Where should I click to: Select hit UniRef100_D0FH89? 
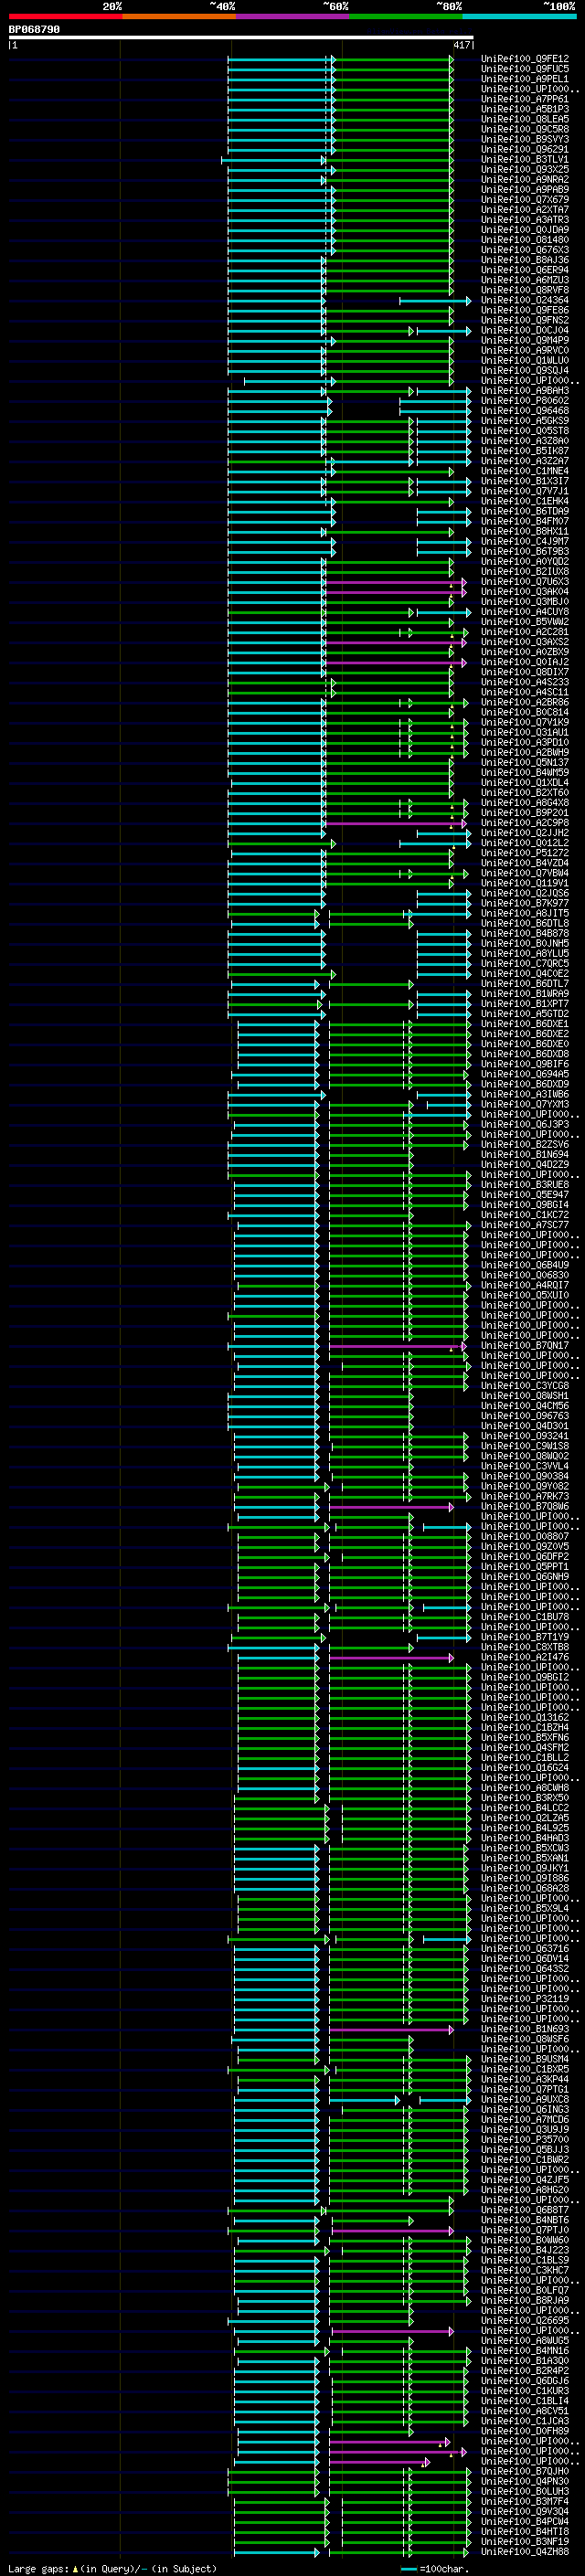[525, 2431]
